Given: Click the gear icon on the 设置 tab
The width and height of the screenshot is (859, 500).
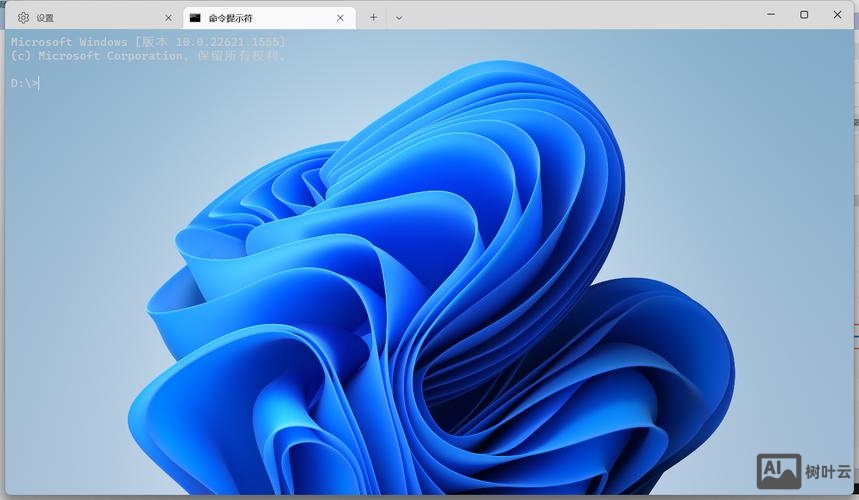Looking at the screenshot, I should [23, 17].
